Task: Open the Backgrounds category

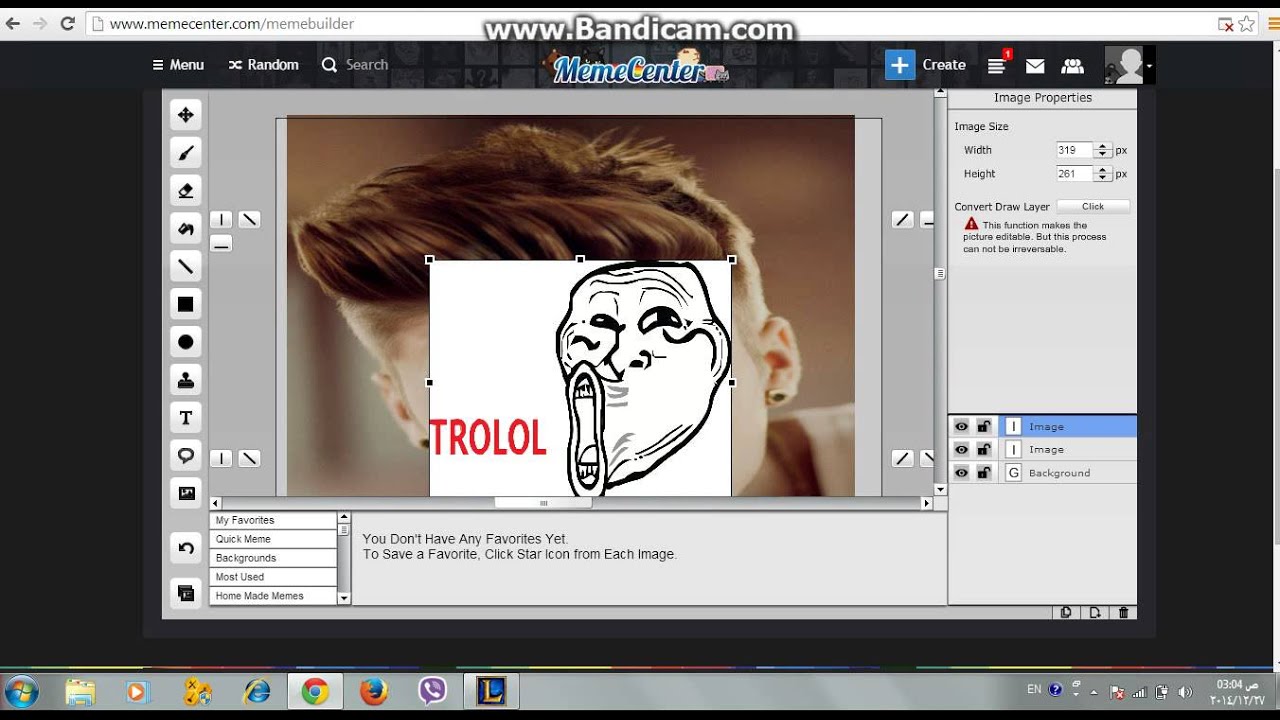Action: click(x=273, y=558)
